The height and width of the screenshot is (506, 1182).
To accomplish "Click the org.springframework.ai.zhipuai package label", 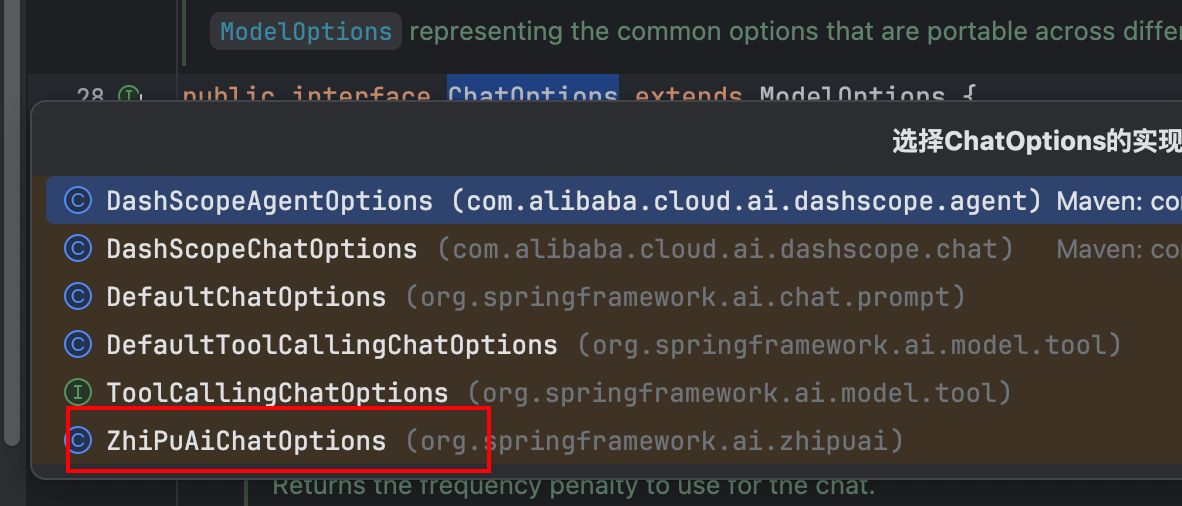I will (654, 441).
